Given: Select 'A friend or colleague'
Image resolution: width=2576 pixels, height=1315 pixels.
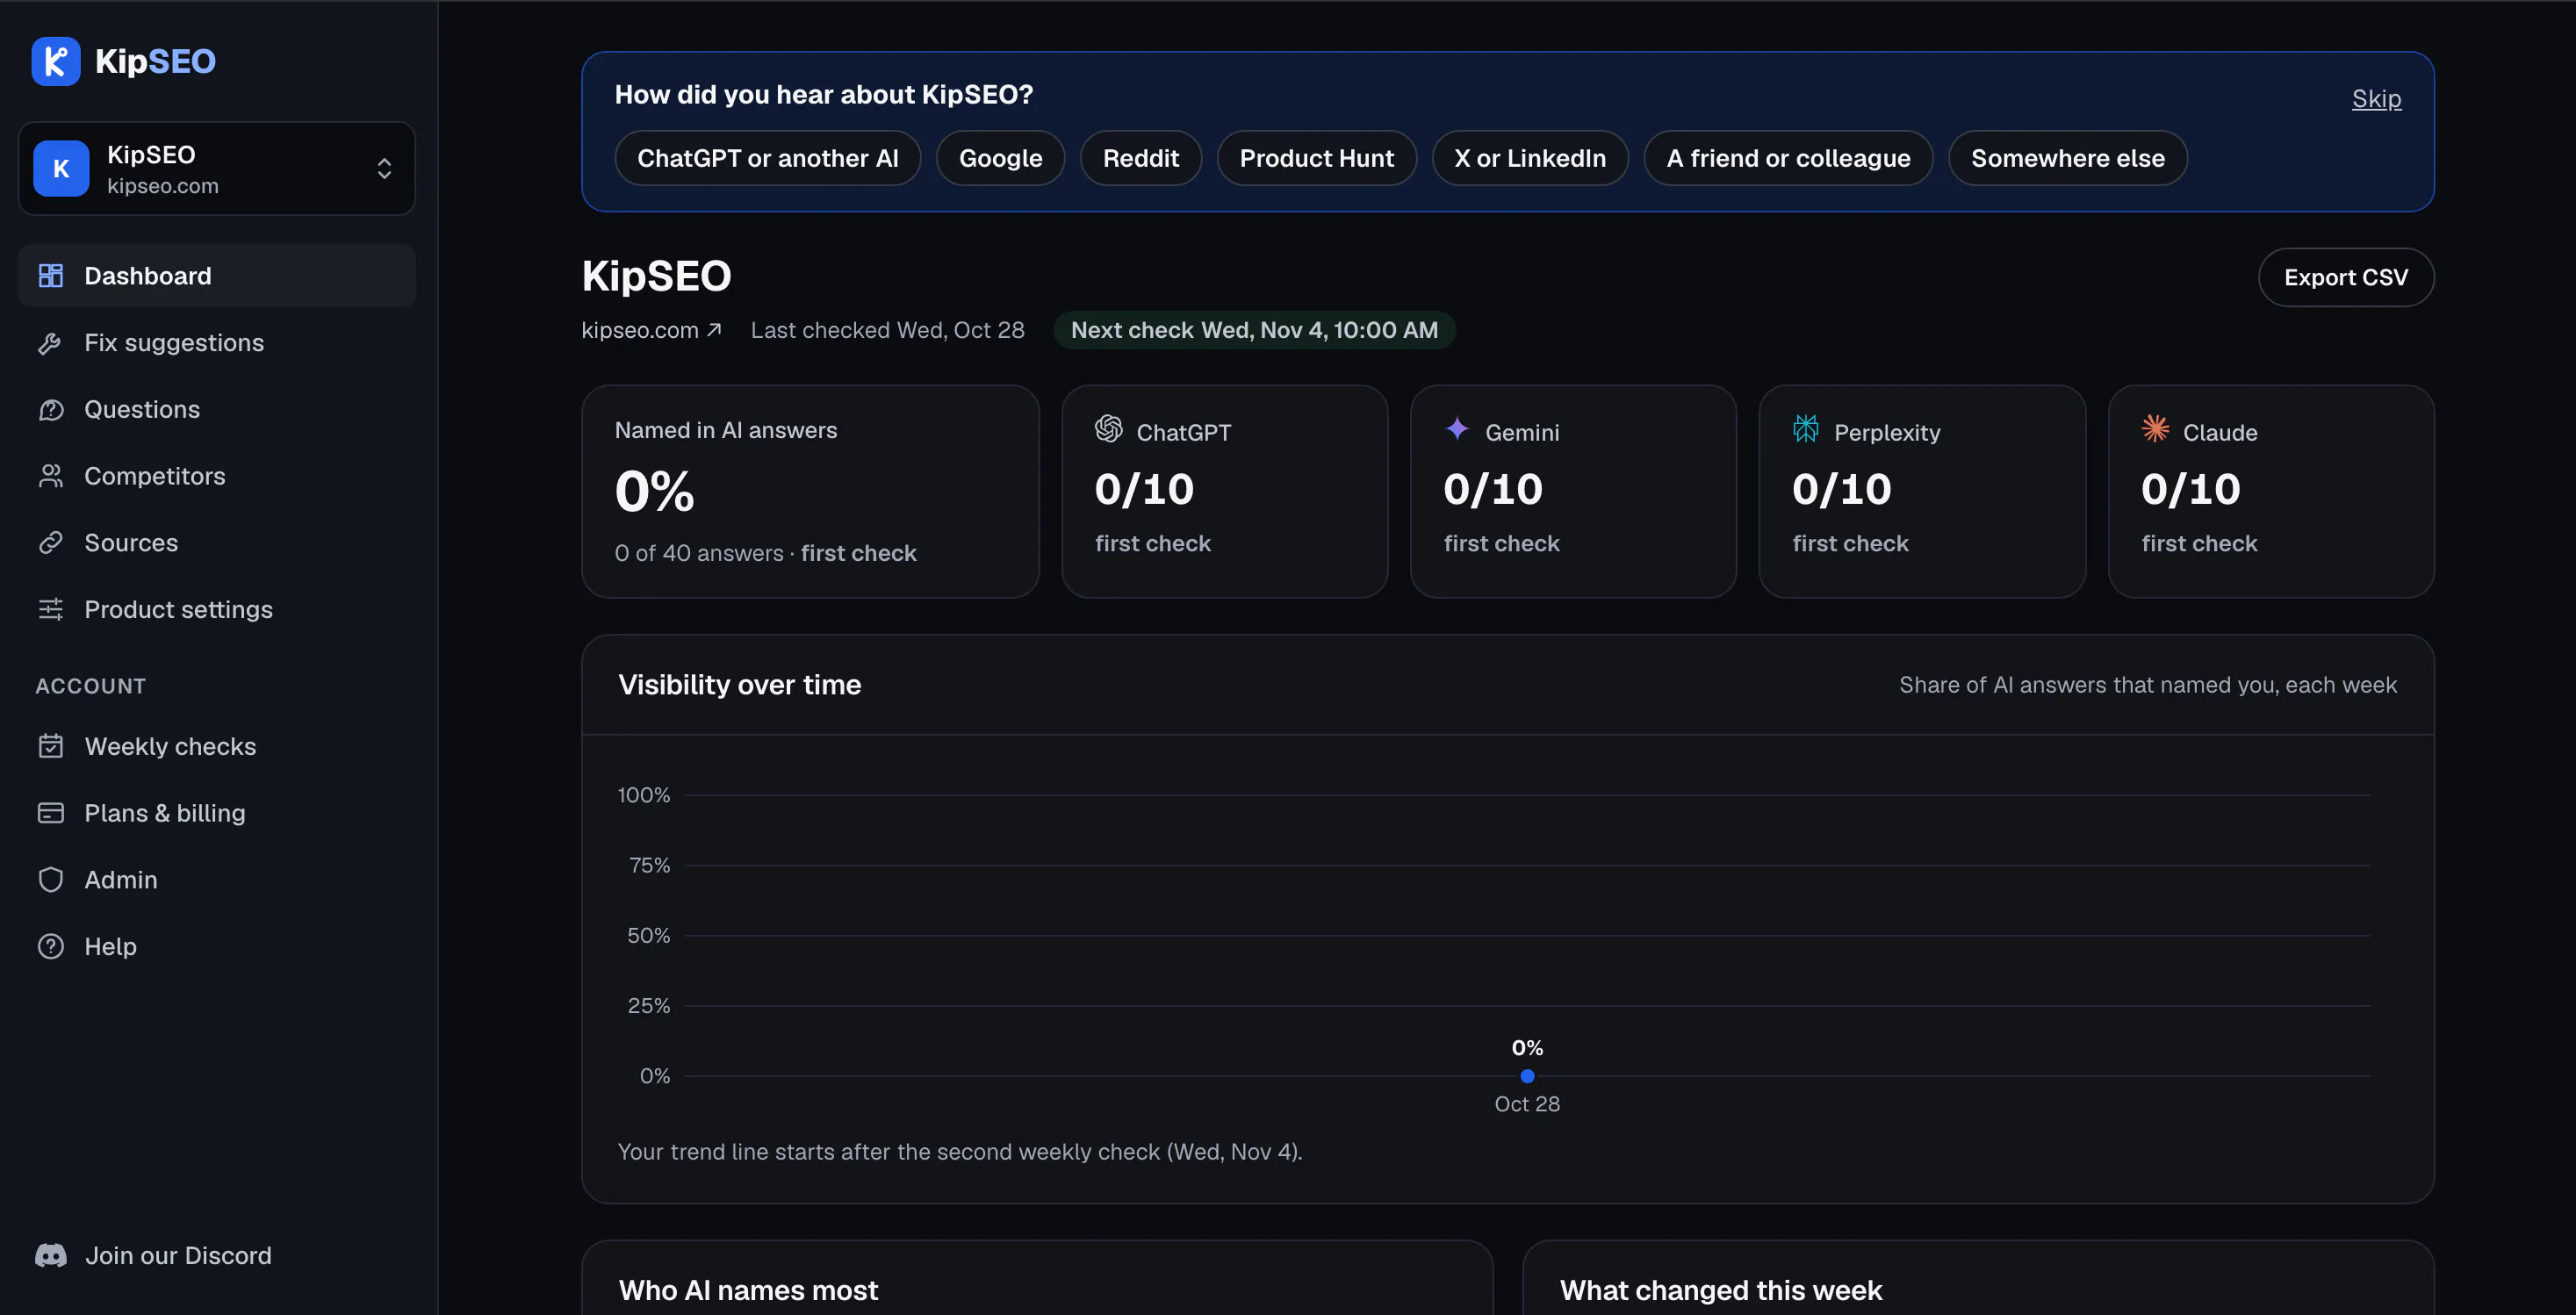Looking at the screenshot, I should coord(1788,158).
